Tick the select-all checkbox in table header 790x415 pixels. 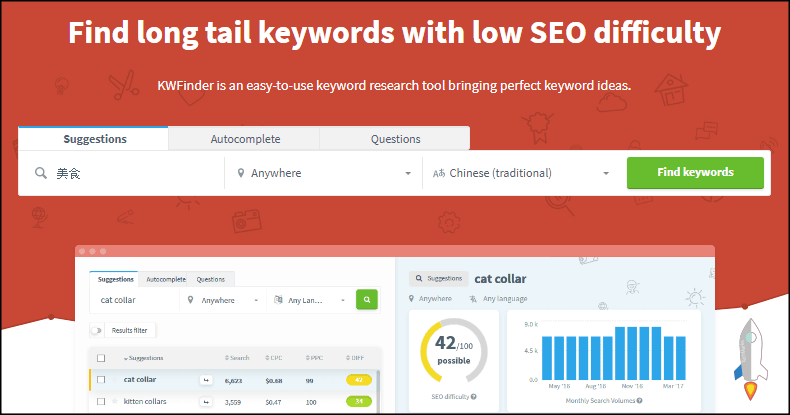point(101,358)
